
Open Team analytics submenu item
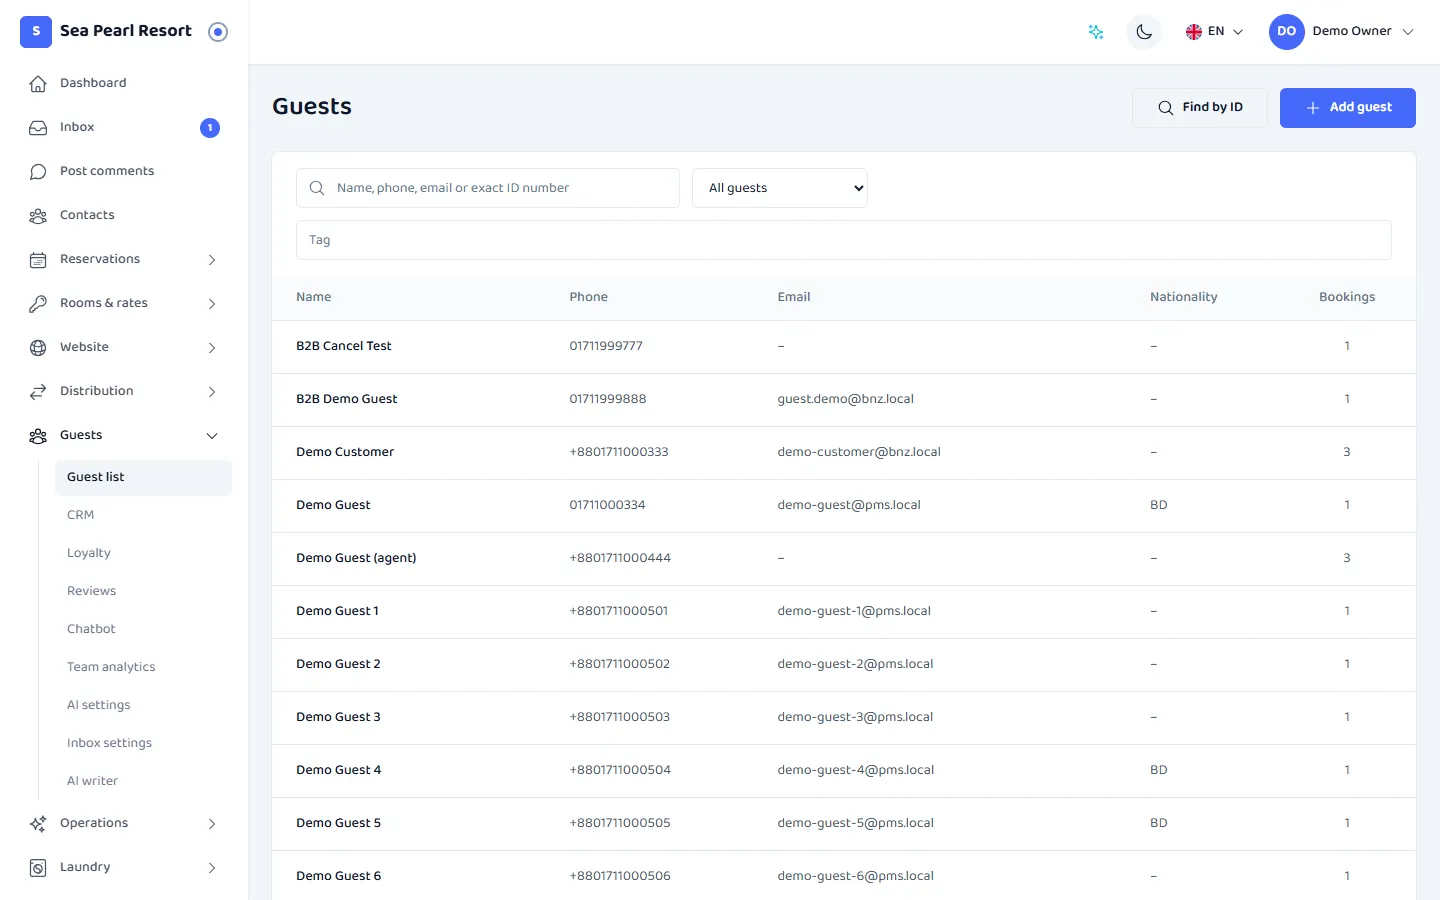click(143, 668)
